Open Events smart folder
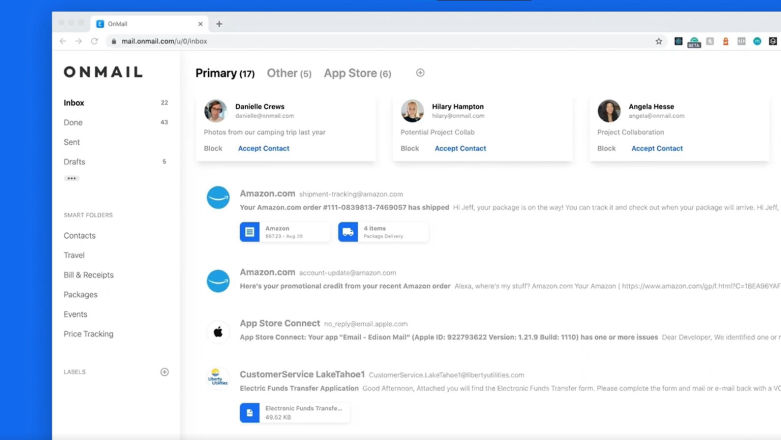Screen dimensions: 781x440 pyautogui.click(x=75, y=314)
